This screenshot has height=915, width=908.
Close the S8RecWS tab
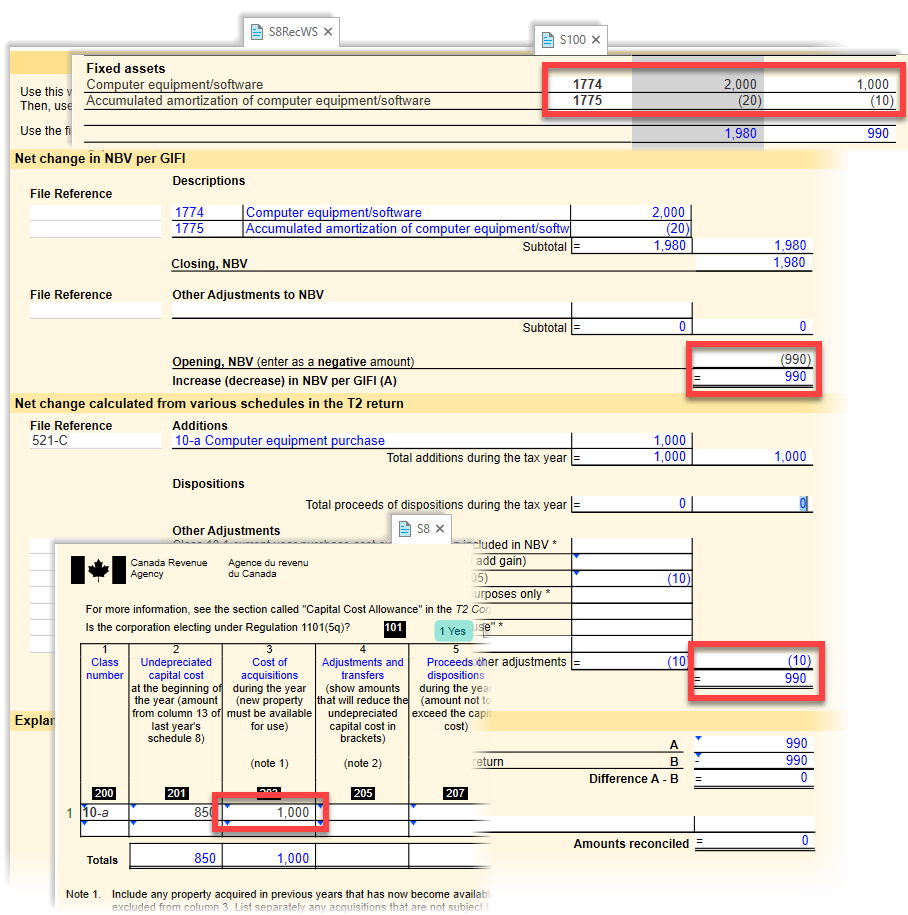click(328, 32)
